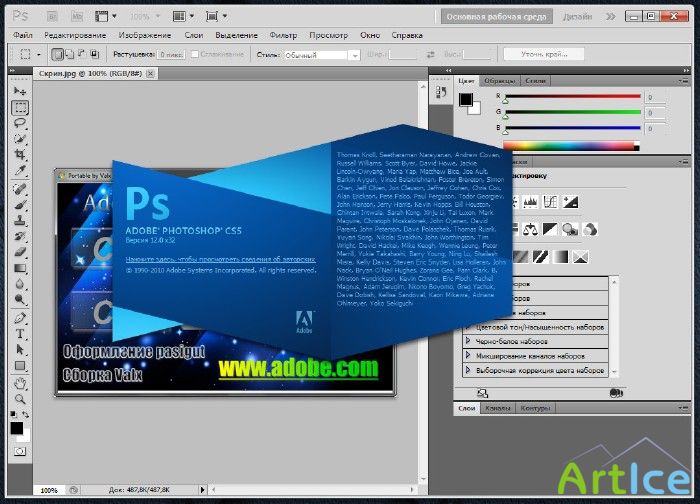Select Основная рабочая среда workspace
The height and width of the screenshot is (504, 700).
[496, 17]
